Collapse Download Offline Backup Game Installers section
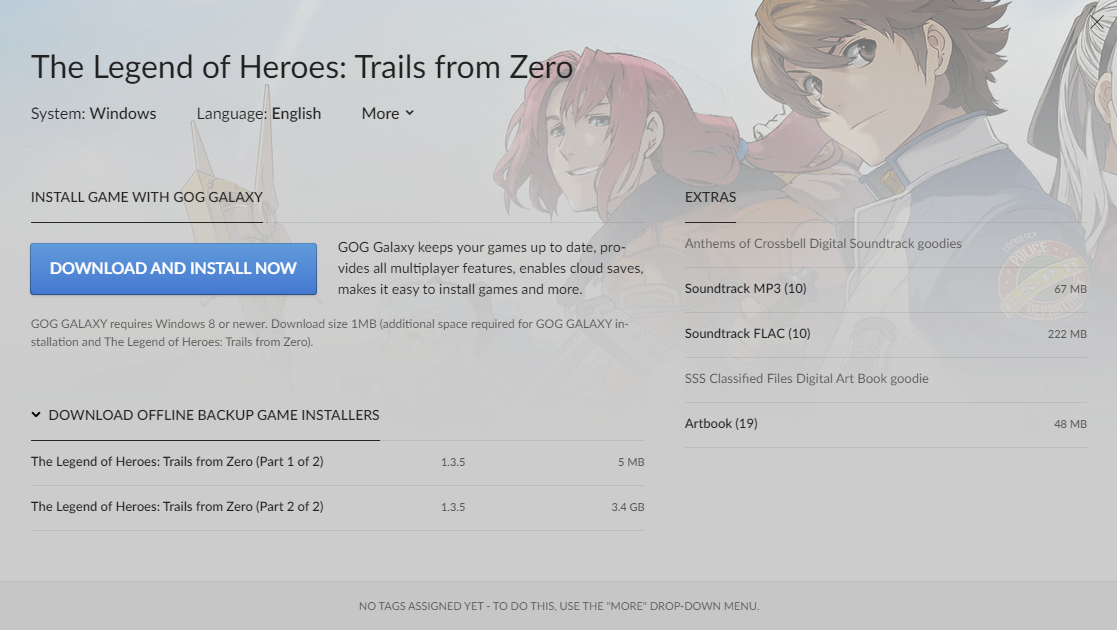The height and width of the screenshot is (630, 1117). (205, 415)
